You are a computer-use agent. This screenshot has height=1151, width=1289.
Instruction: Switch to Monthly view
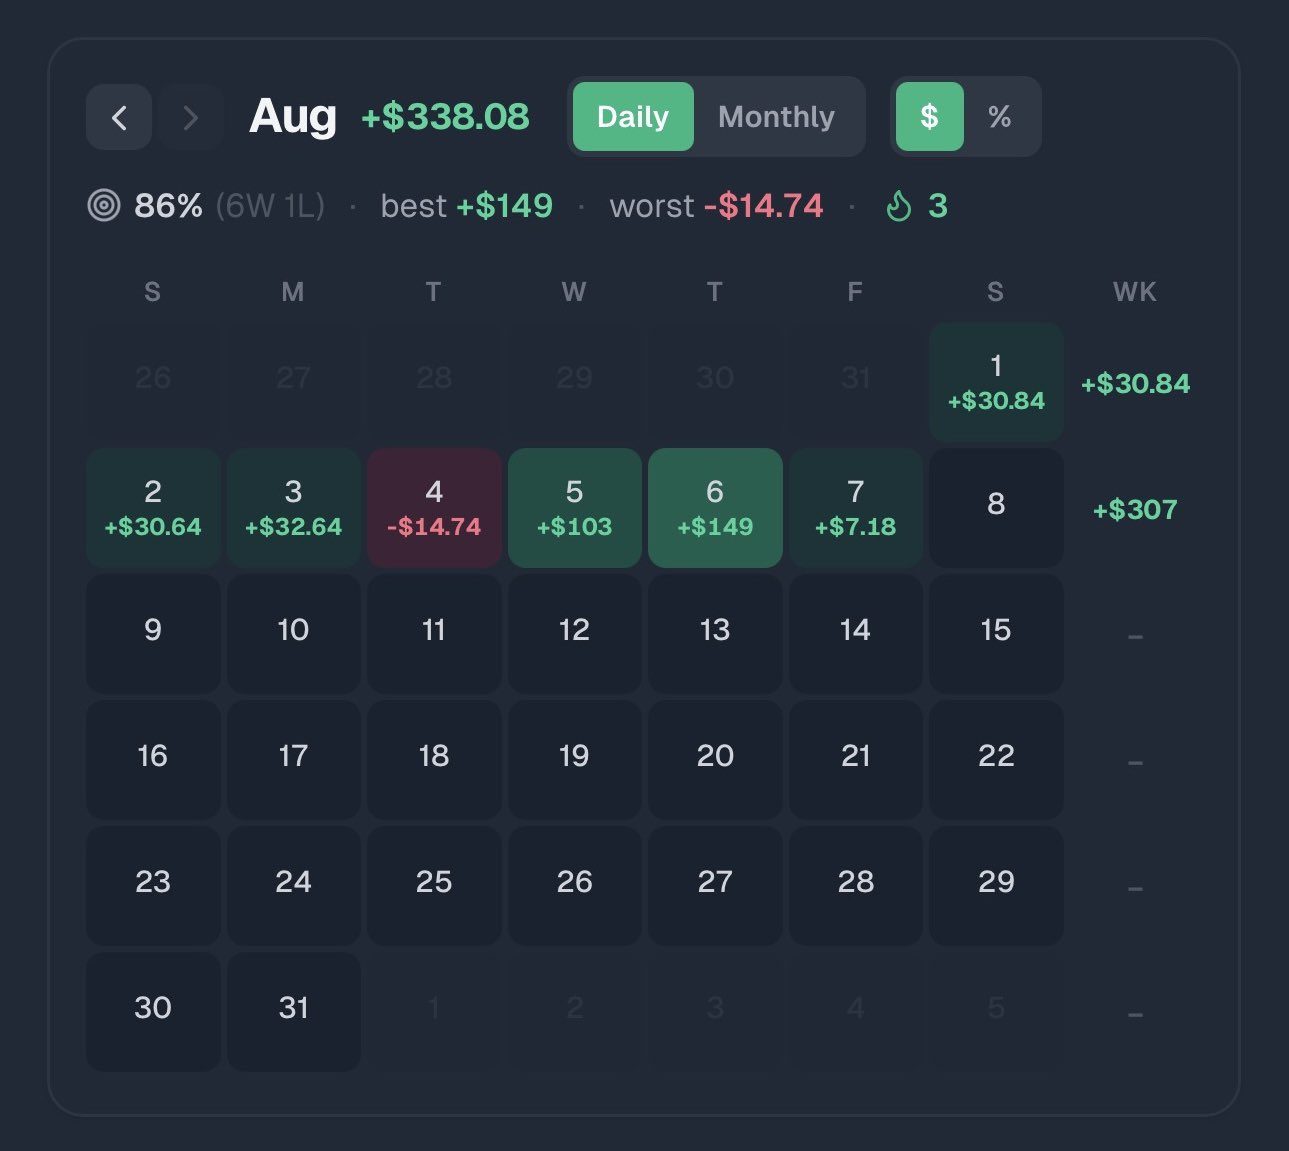[777, 117]
